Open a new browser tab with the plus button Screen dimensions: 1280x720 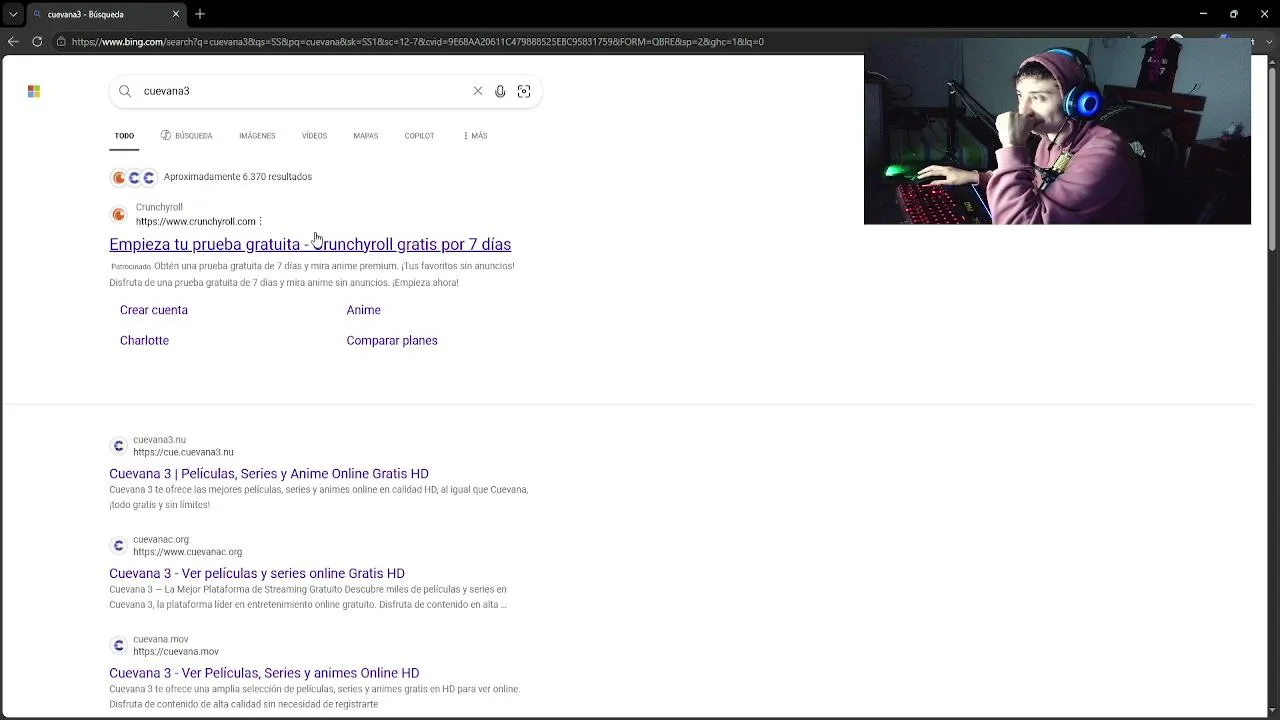tap(200, 14)
